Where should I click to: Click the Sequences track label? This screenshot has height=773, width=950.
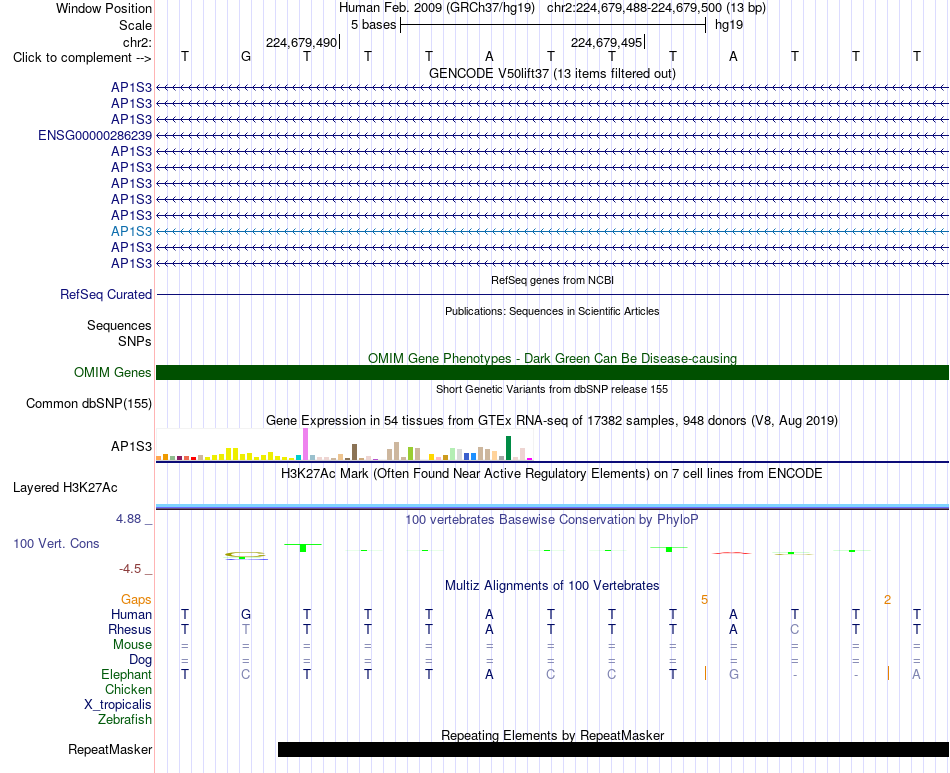coord(119,326)
